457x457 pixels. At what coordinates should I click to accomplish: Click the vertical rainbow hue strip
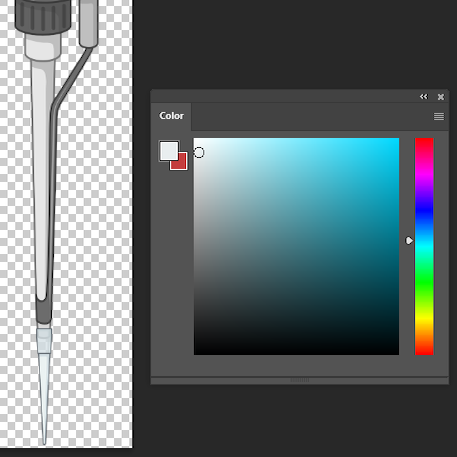coord(424,246)
